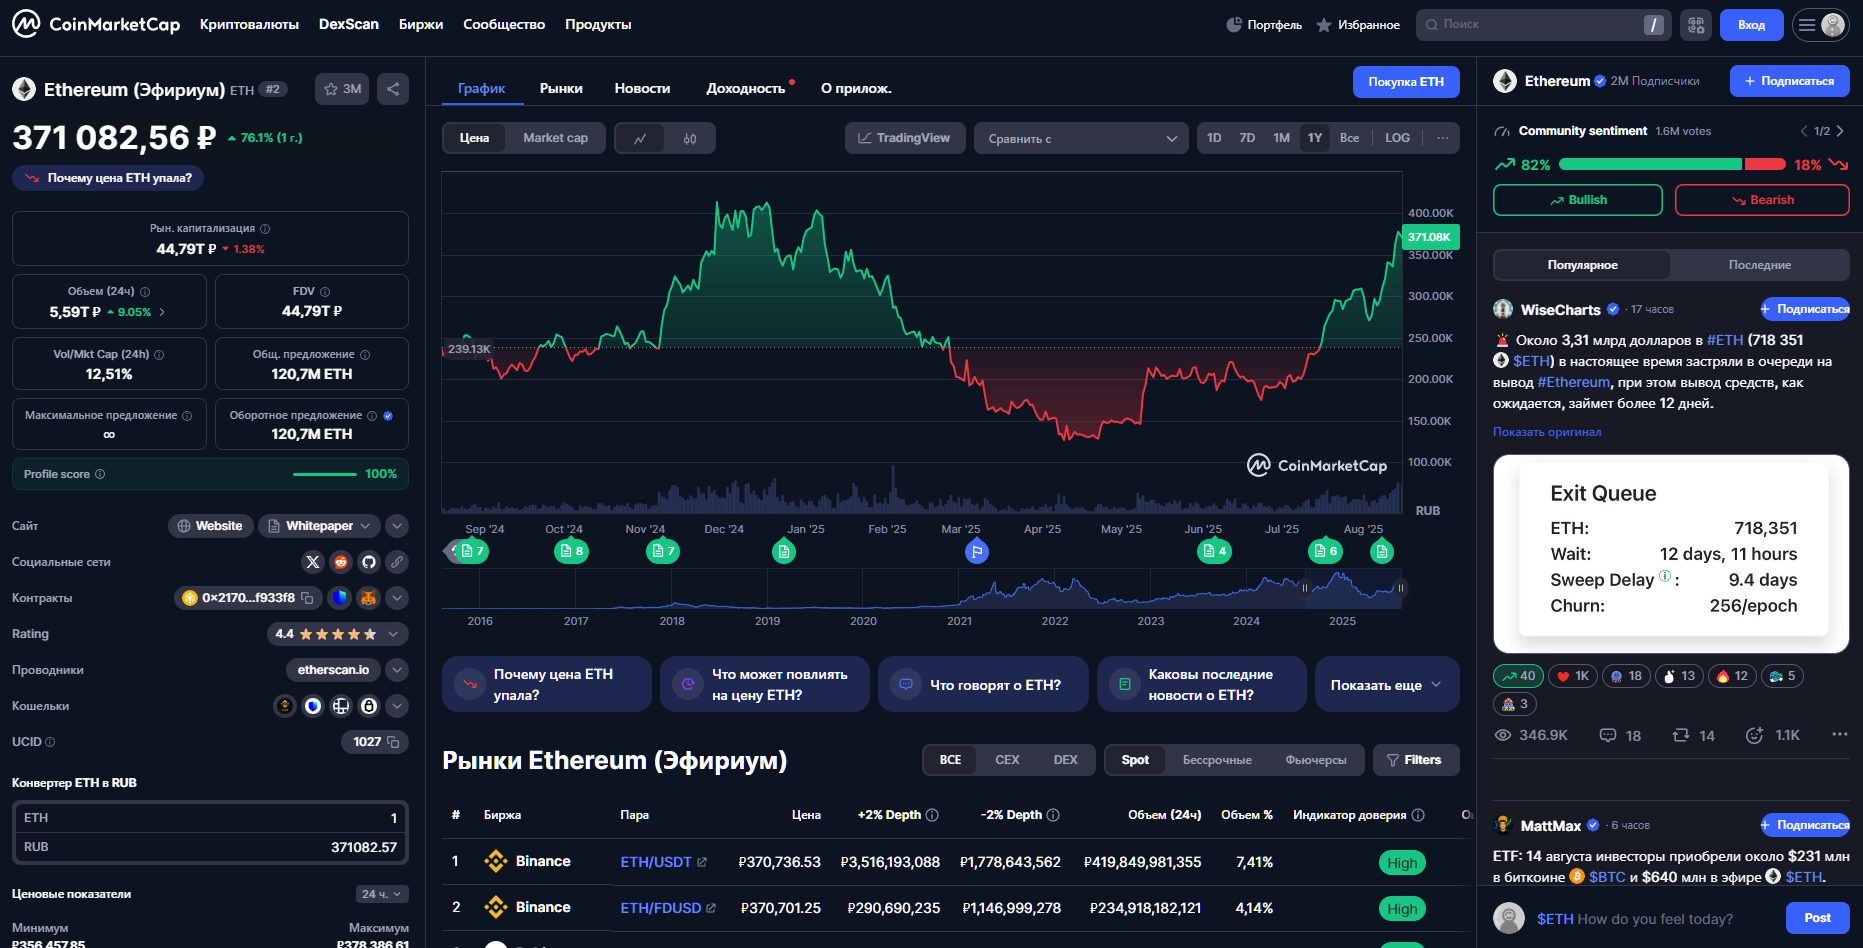Open the 24 ч. price period dropdown
The width and height of the screenshot is (1863, 948).
[382, 894]
